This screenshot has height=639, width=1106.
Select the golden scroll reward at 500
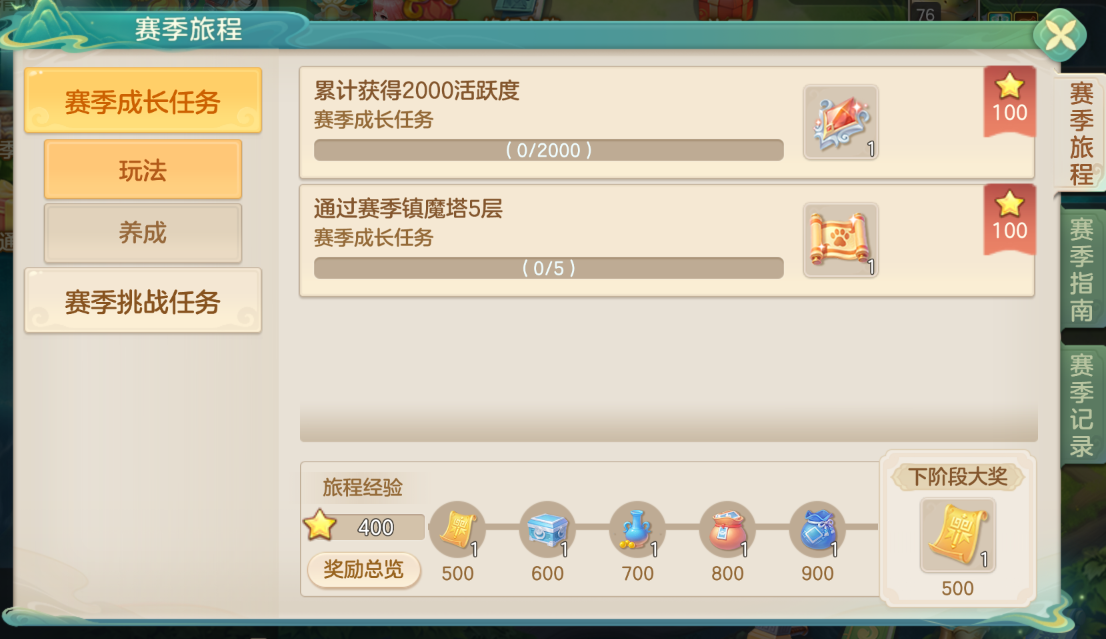[x=458, y=529]
